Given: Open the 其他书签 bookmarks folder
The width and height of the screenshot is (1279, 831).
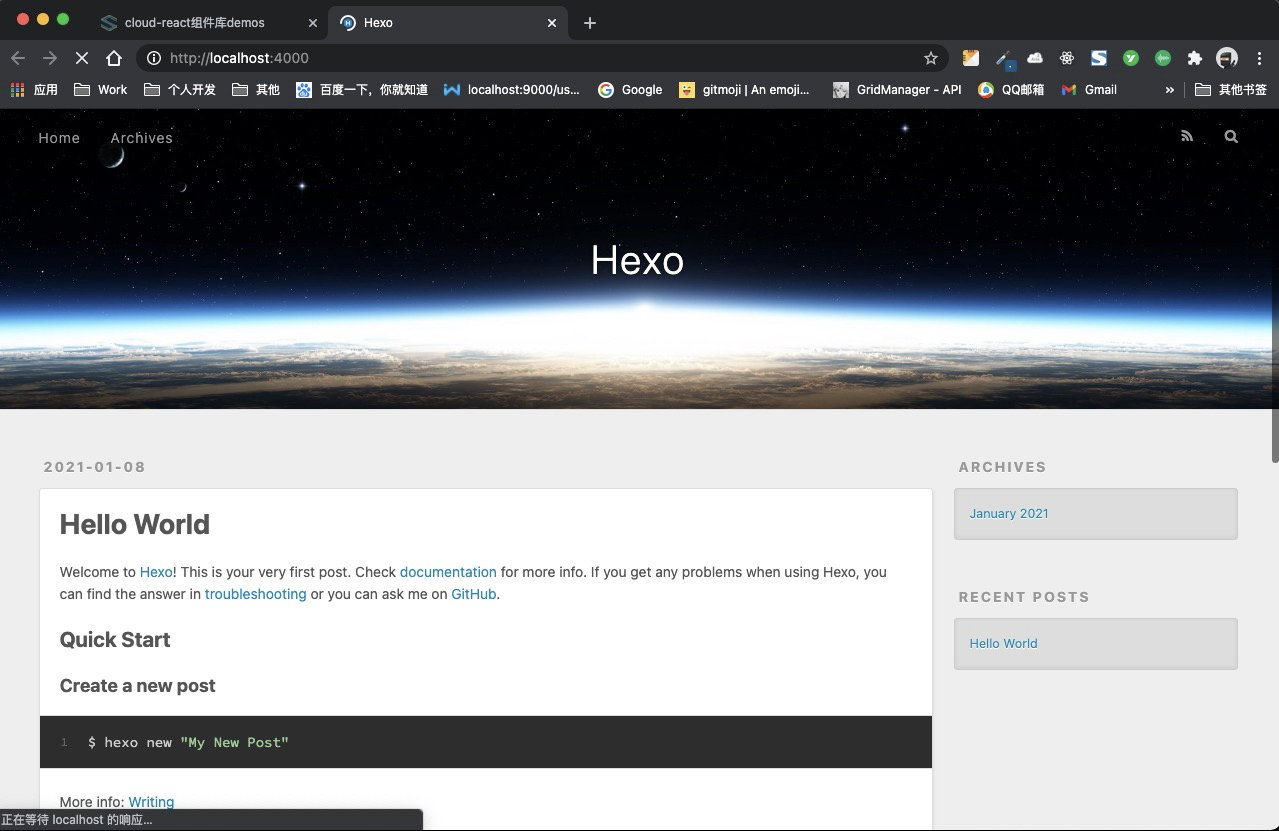Looking at the screenshot, I should coord(1232,90).
